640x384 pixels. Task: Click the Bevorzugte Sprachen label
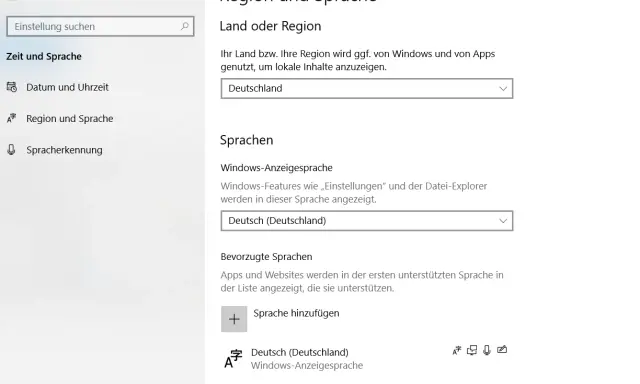tap(266, 257)
